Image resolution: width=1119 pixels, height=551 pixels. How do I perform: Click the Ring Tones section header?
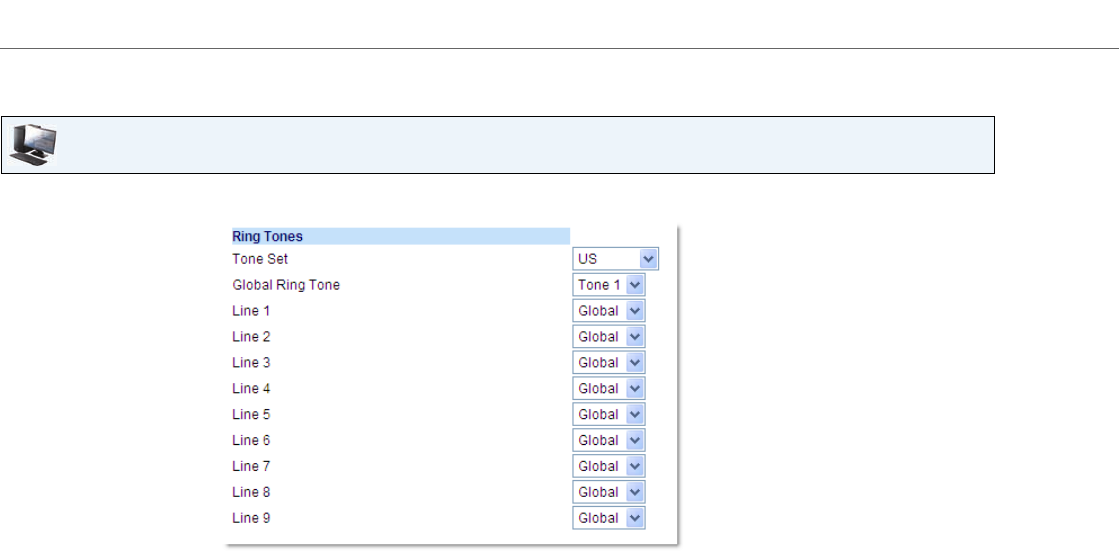click(x=400, y=236)
